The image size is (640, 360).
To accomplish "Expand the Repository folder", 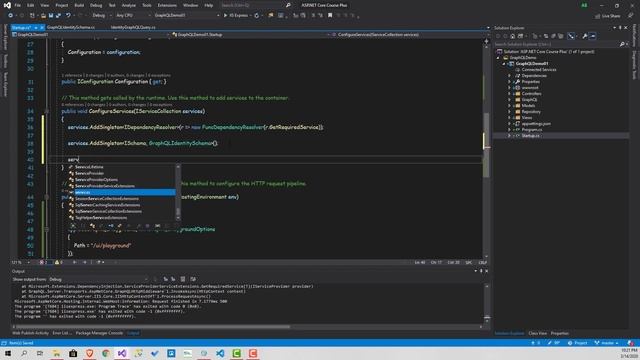I will (509, 112).
